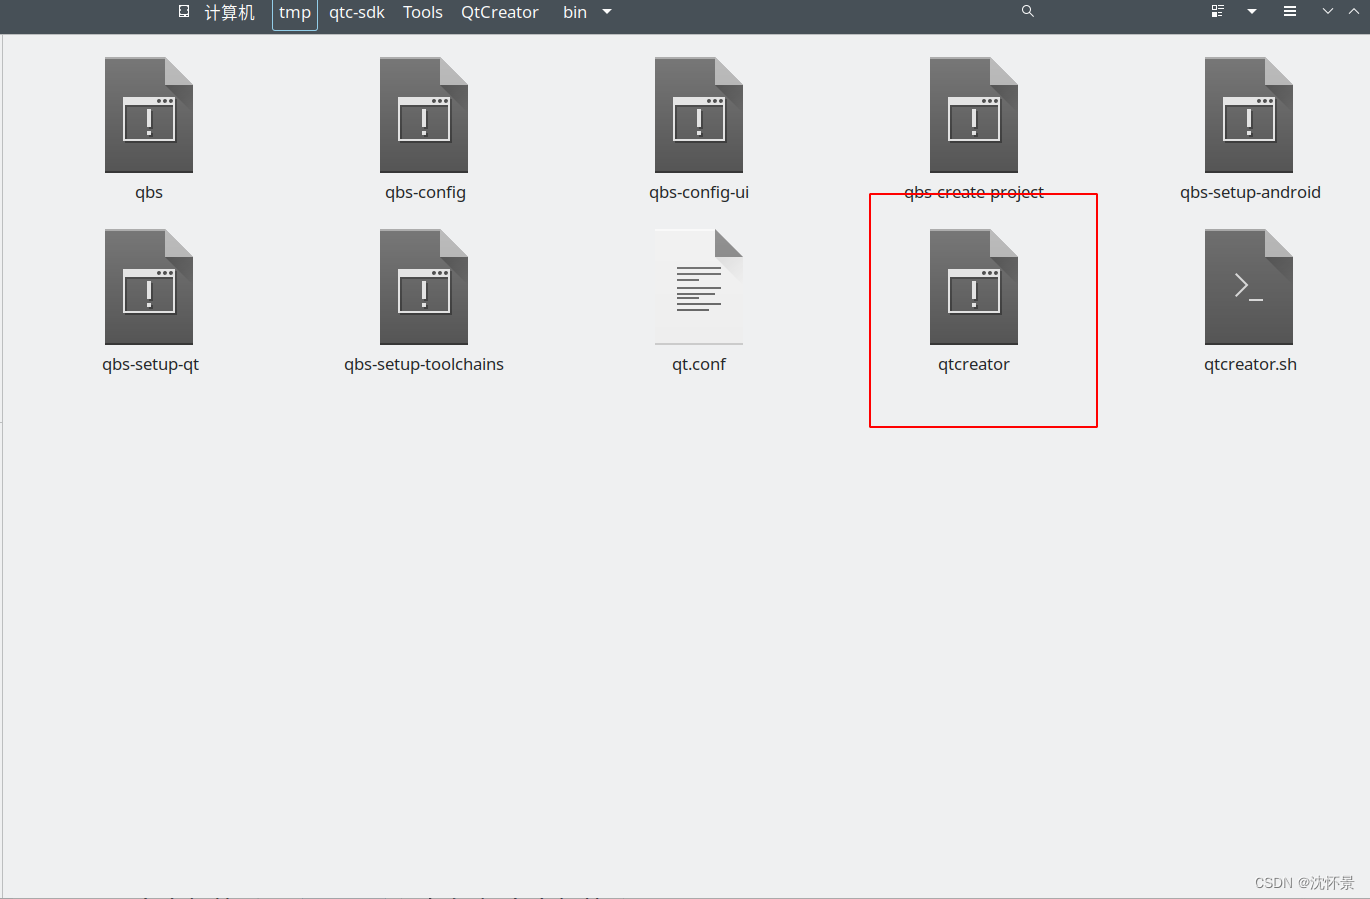The image size is (1370, 899).
Task: Click the qt.conf file name label
Action: coord(699,364)
